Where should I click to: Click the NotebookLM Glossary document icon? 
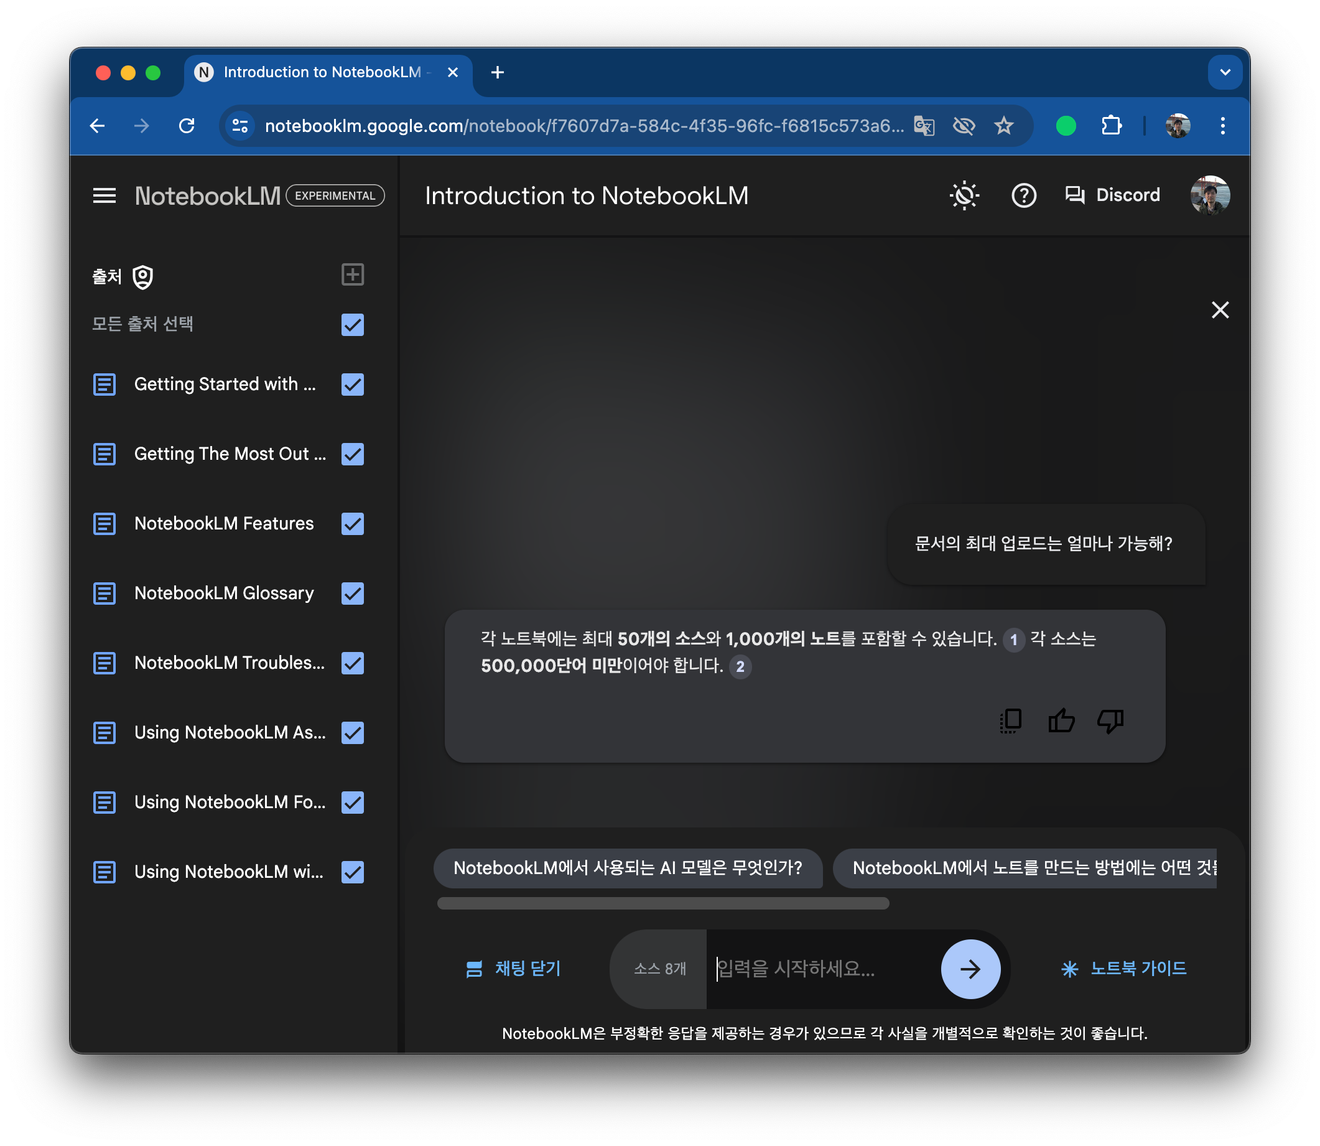pos(105,594)
